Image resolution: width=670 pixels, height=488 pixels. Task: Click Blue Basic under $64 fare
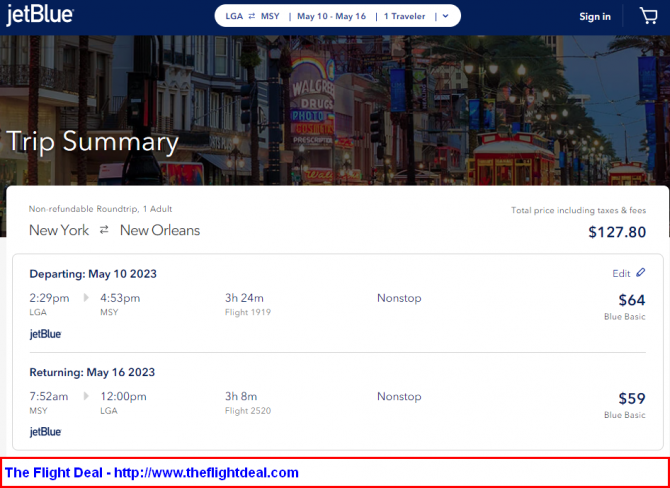click(x=625, y=317)
